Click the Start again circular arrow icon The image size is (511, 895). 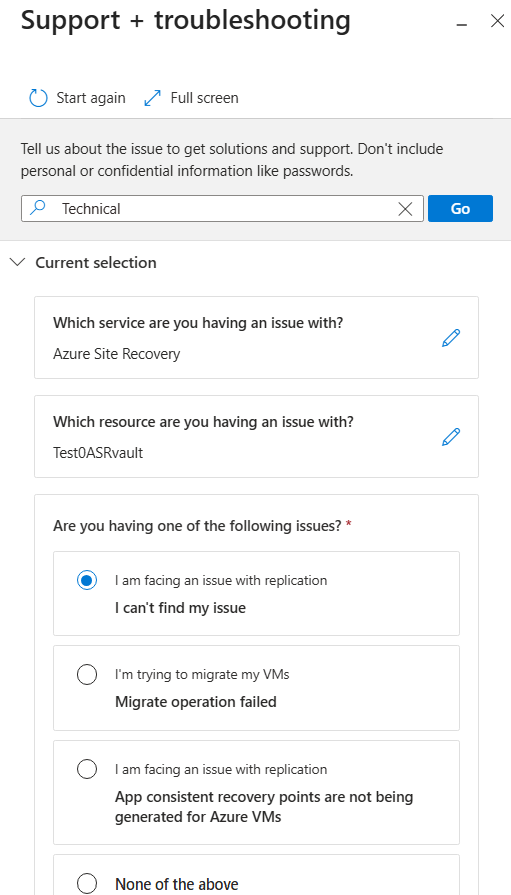point(38,98)
